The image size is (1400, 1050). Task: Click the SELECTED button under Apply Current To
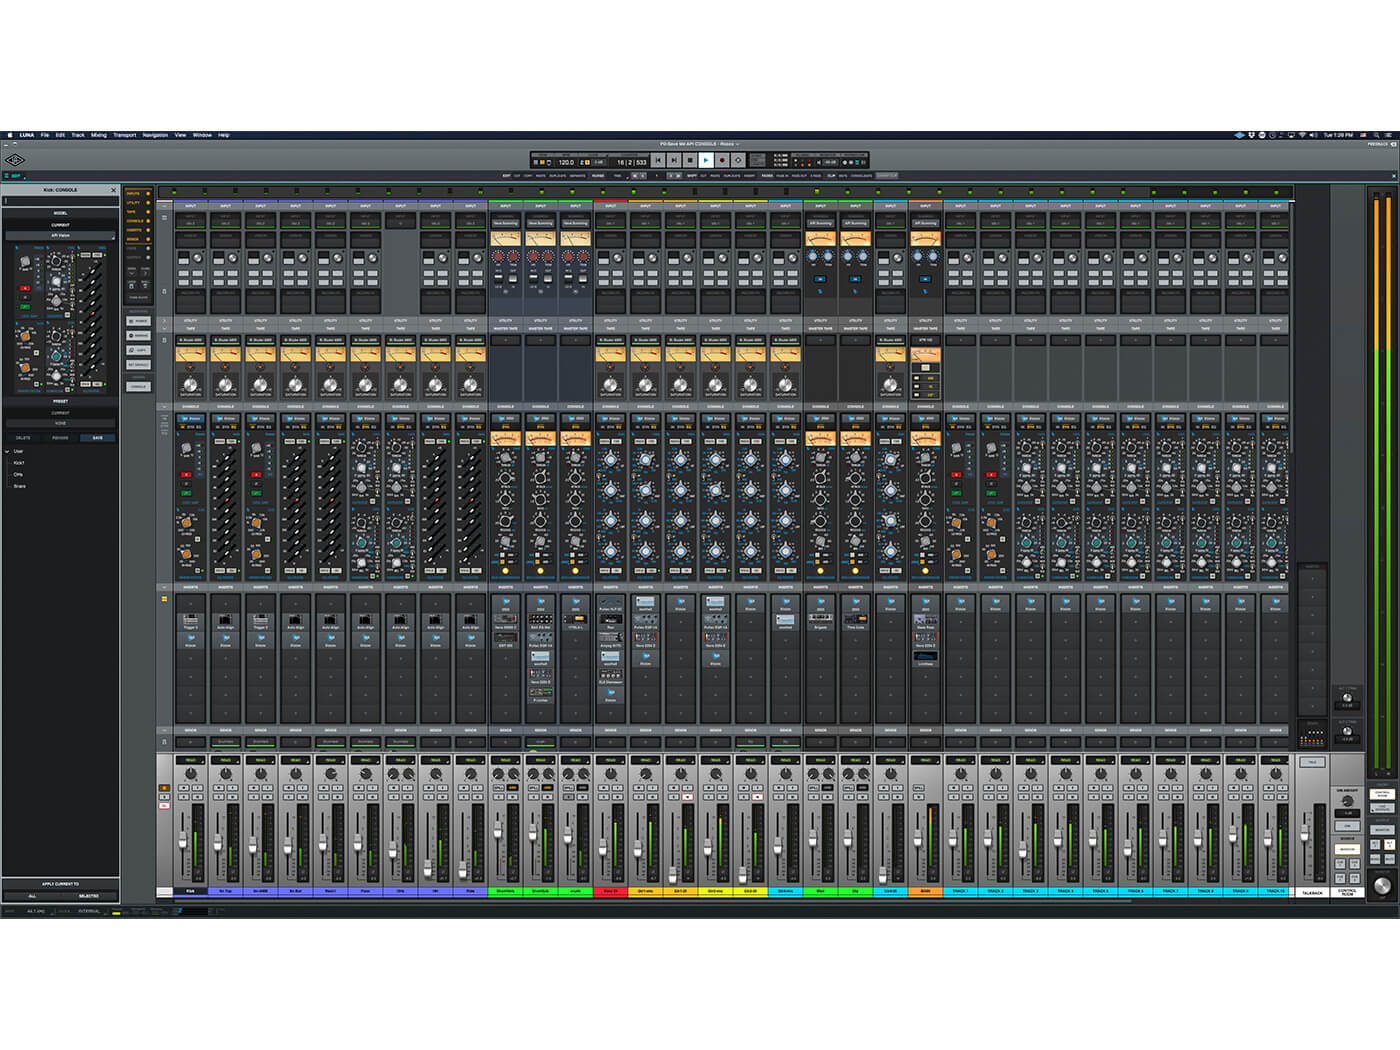pos(90,896)
